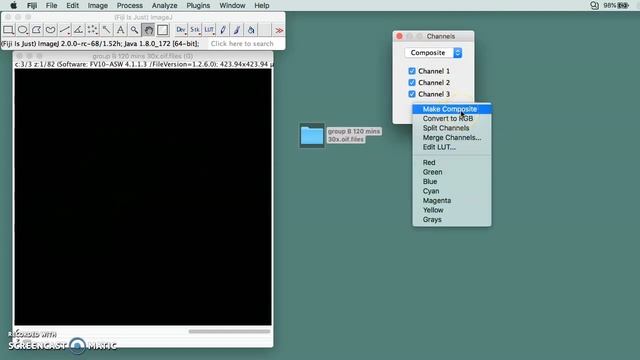Open the Edit menu
Screen dimensions: 640x360
tap(72, 6)
